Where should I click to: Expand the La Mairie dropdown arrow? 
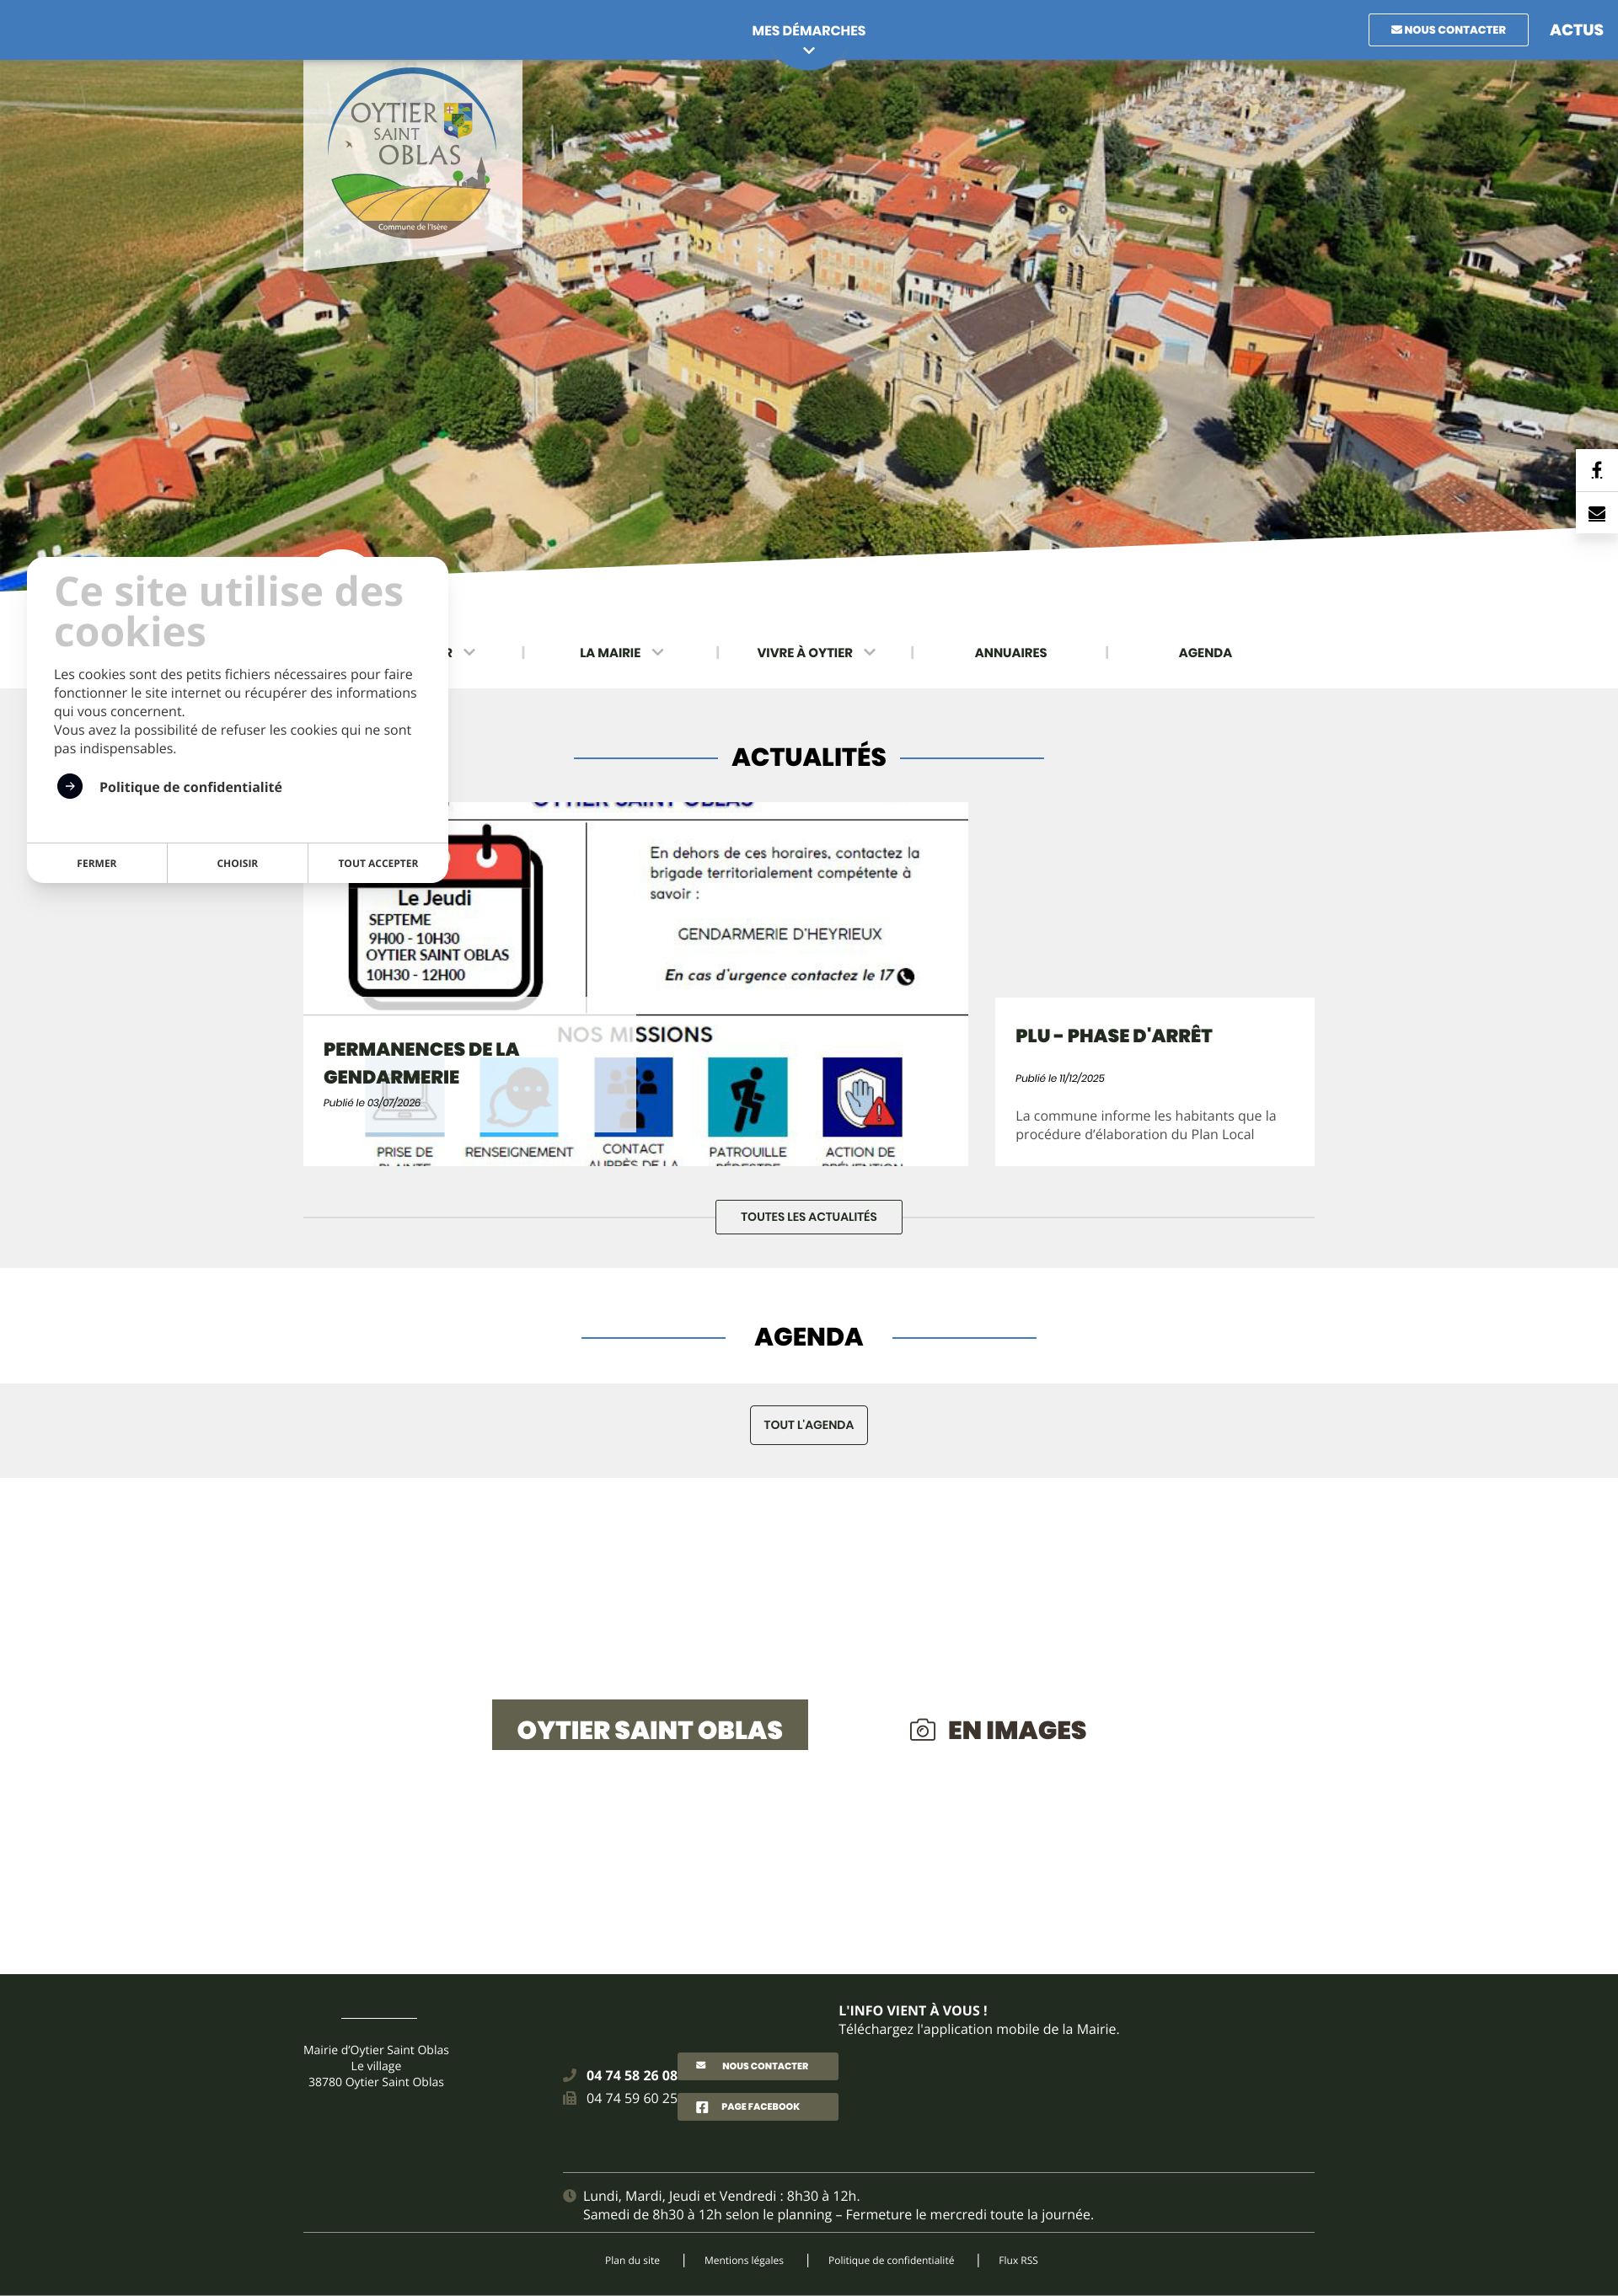658,652
